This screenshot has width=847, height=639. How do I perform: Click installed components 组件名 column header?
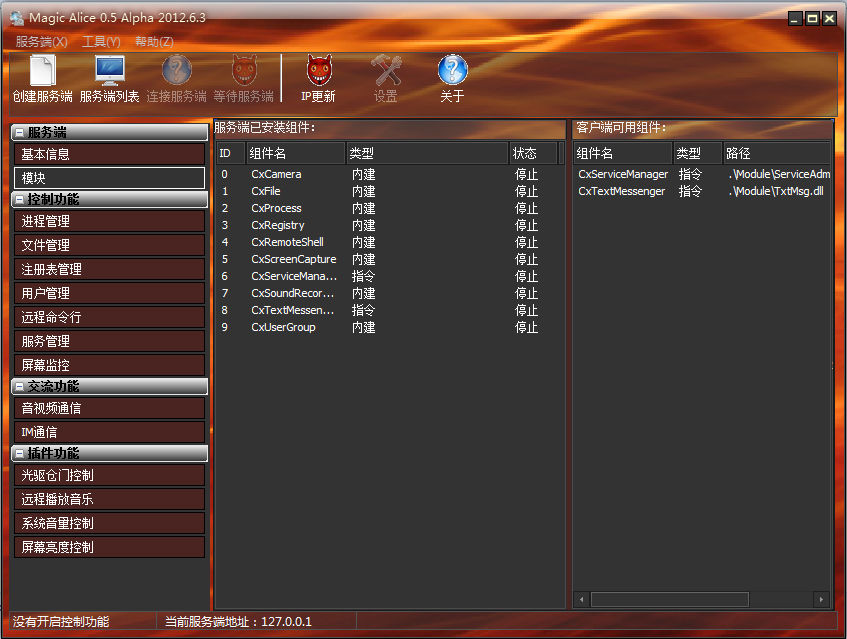coord(295,153)
